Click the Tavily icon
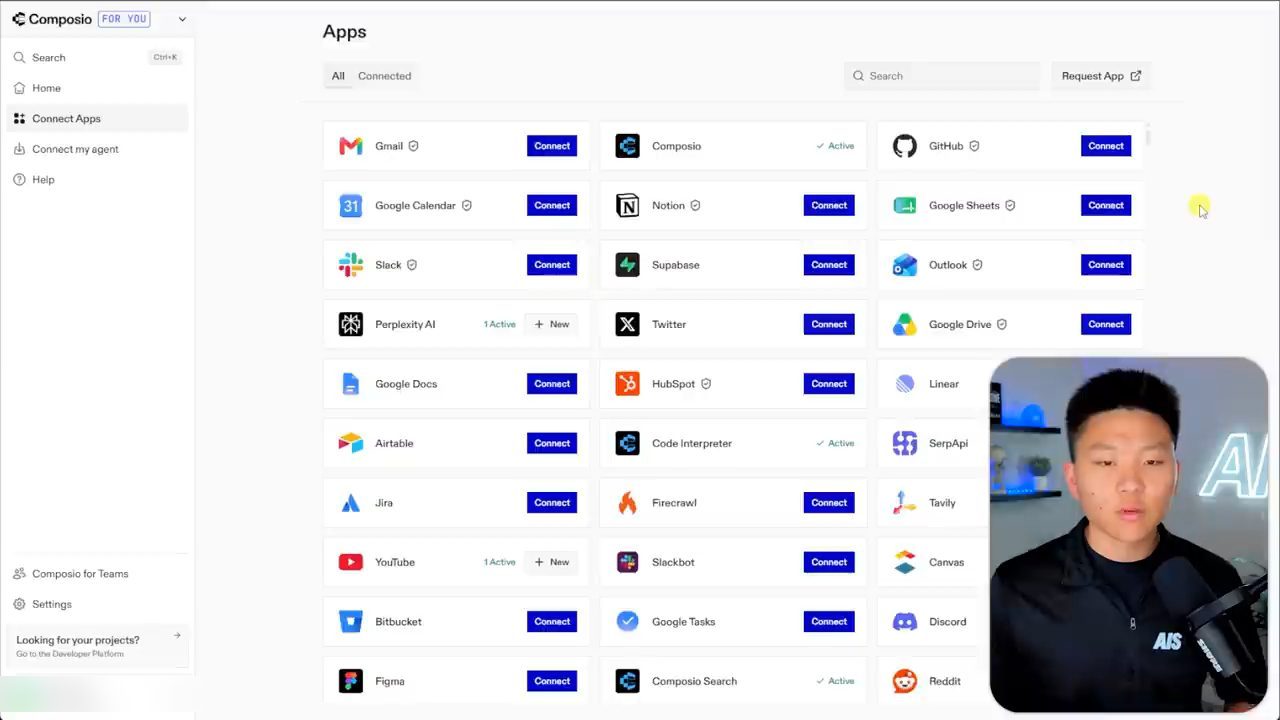The height and width of the screenshot is (720, 1280). 904,503
